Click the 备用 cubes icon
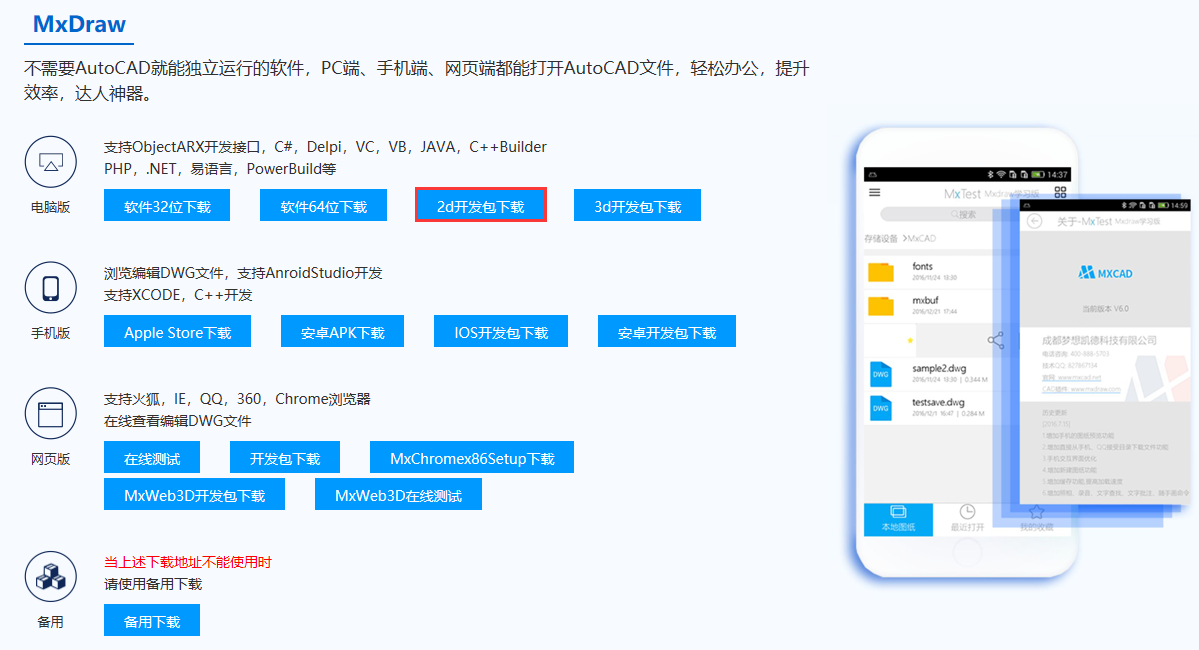 point(50,576)
